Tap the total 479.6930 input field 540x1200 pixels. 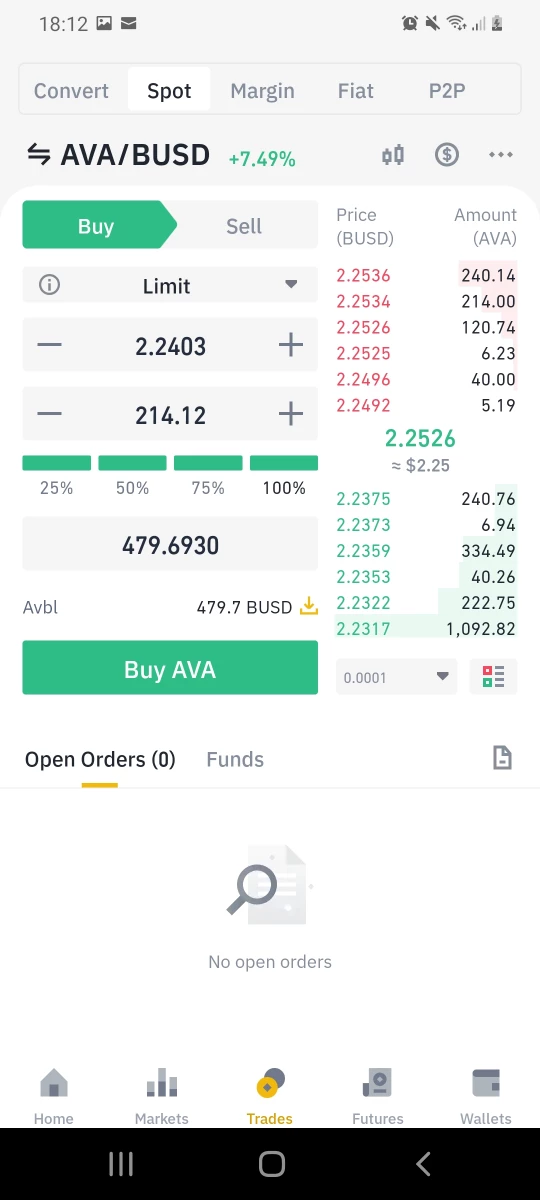[170, 545]
